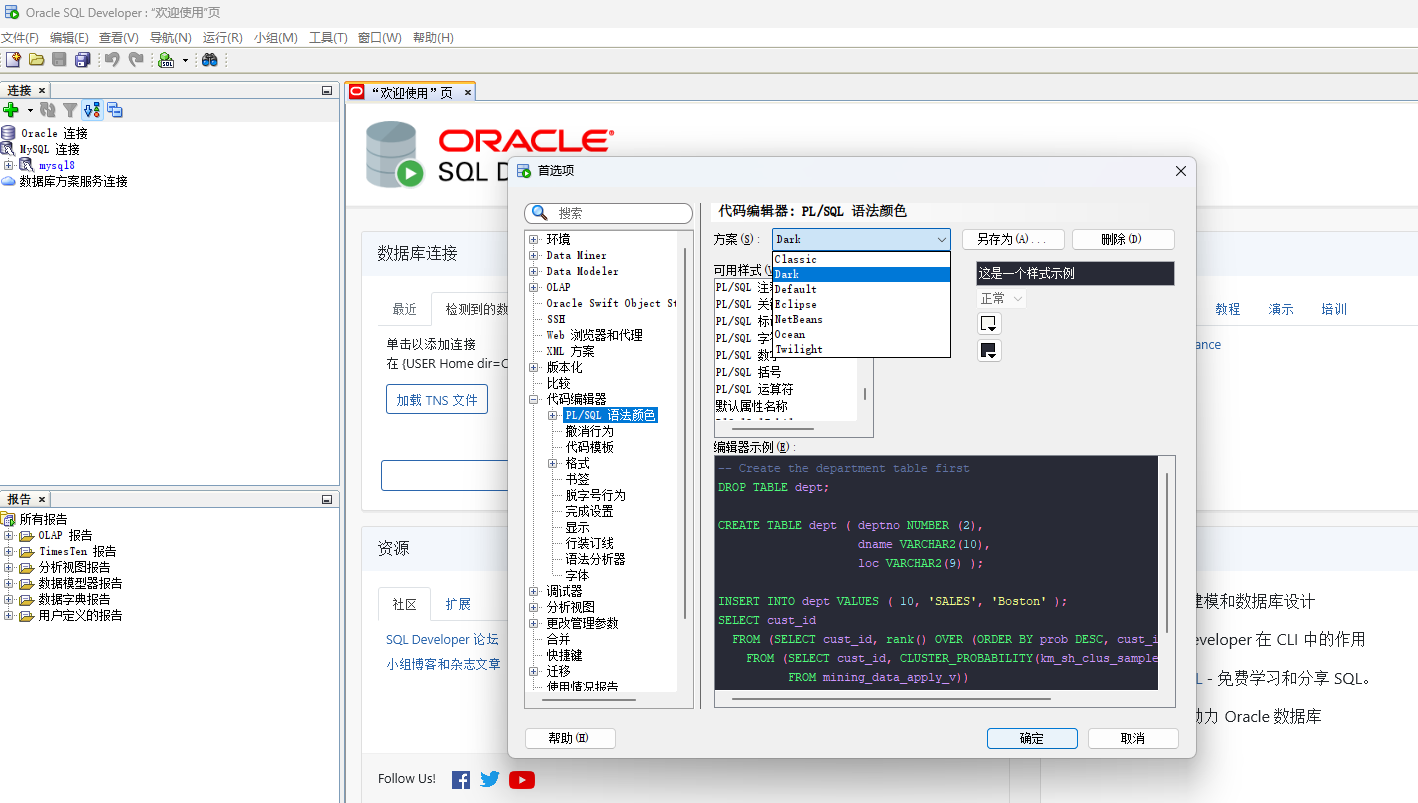
Task: Expand OLAP 报告 in reports tree
Action: tap(8, 535)
